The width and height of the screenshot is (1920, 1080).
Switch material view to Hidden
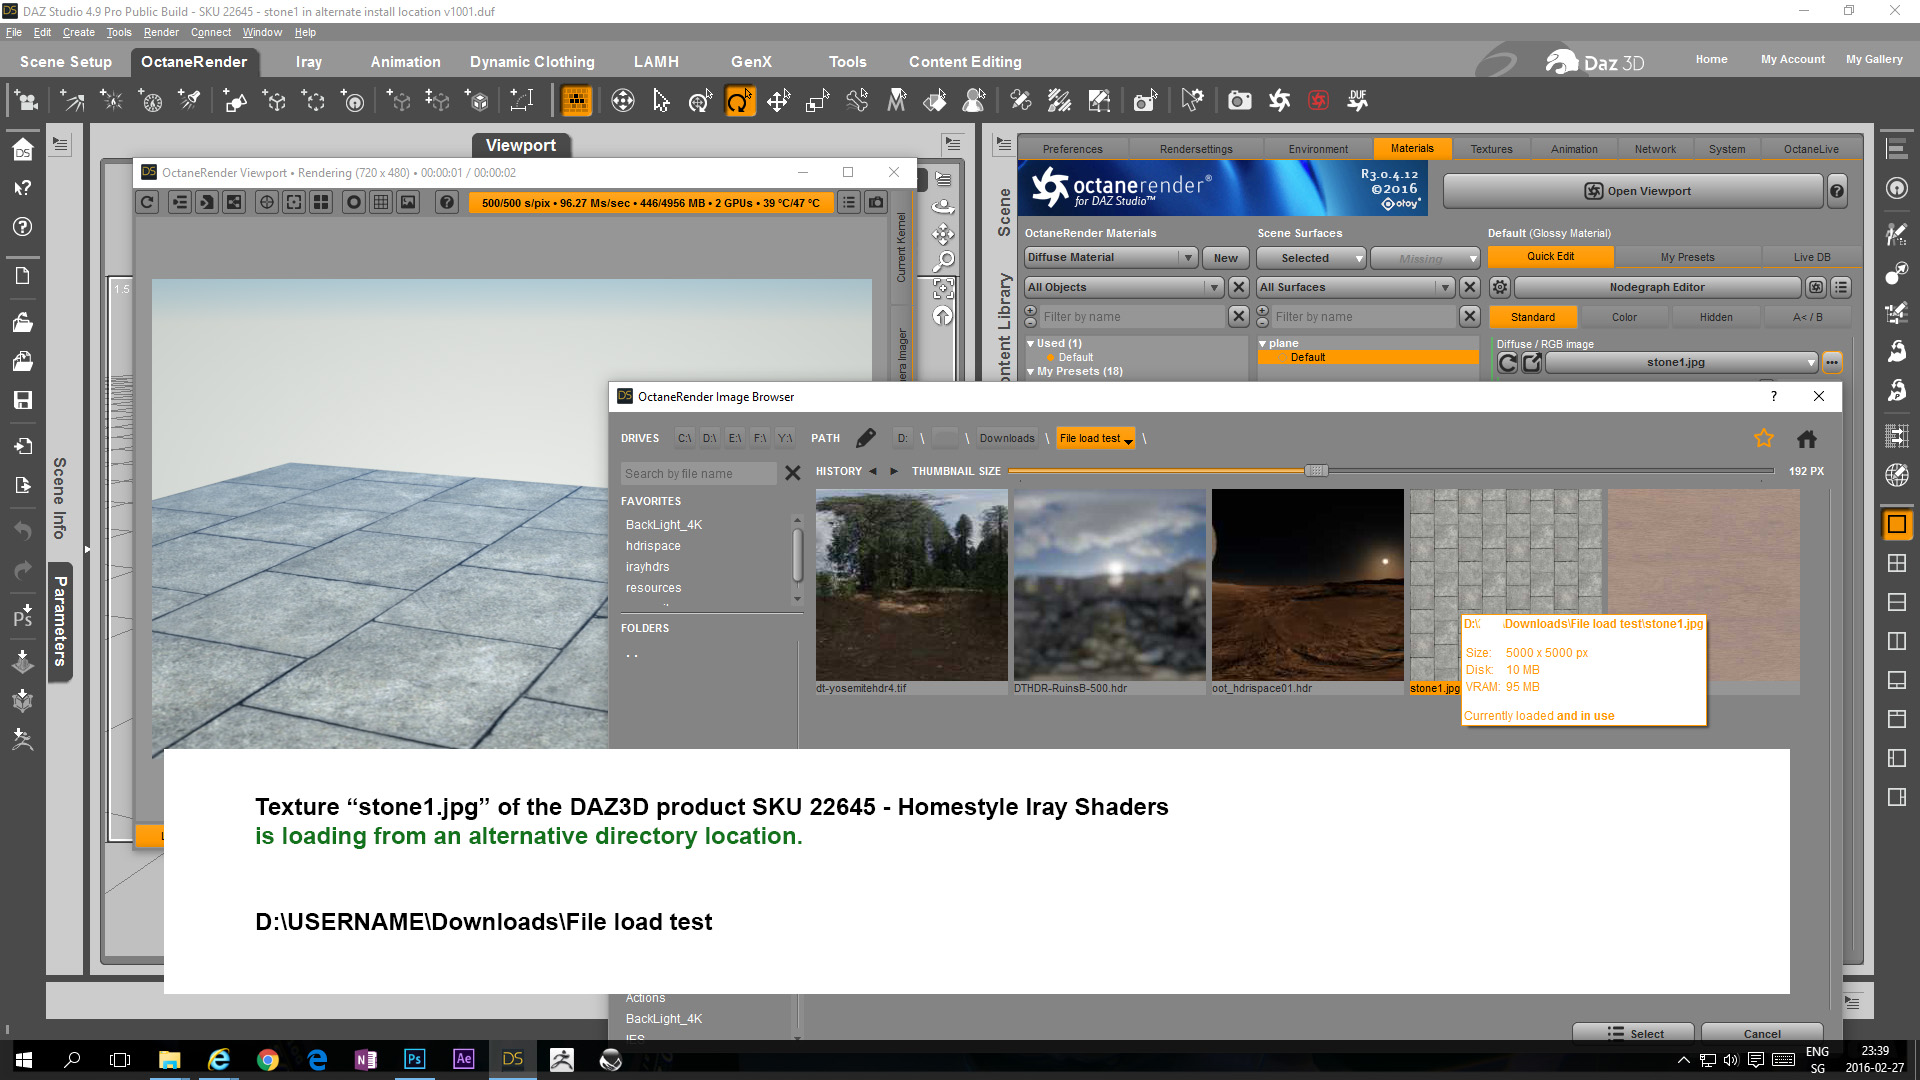[1716, 318]
